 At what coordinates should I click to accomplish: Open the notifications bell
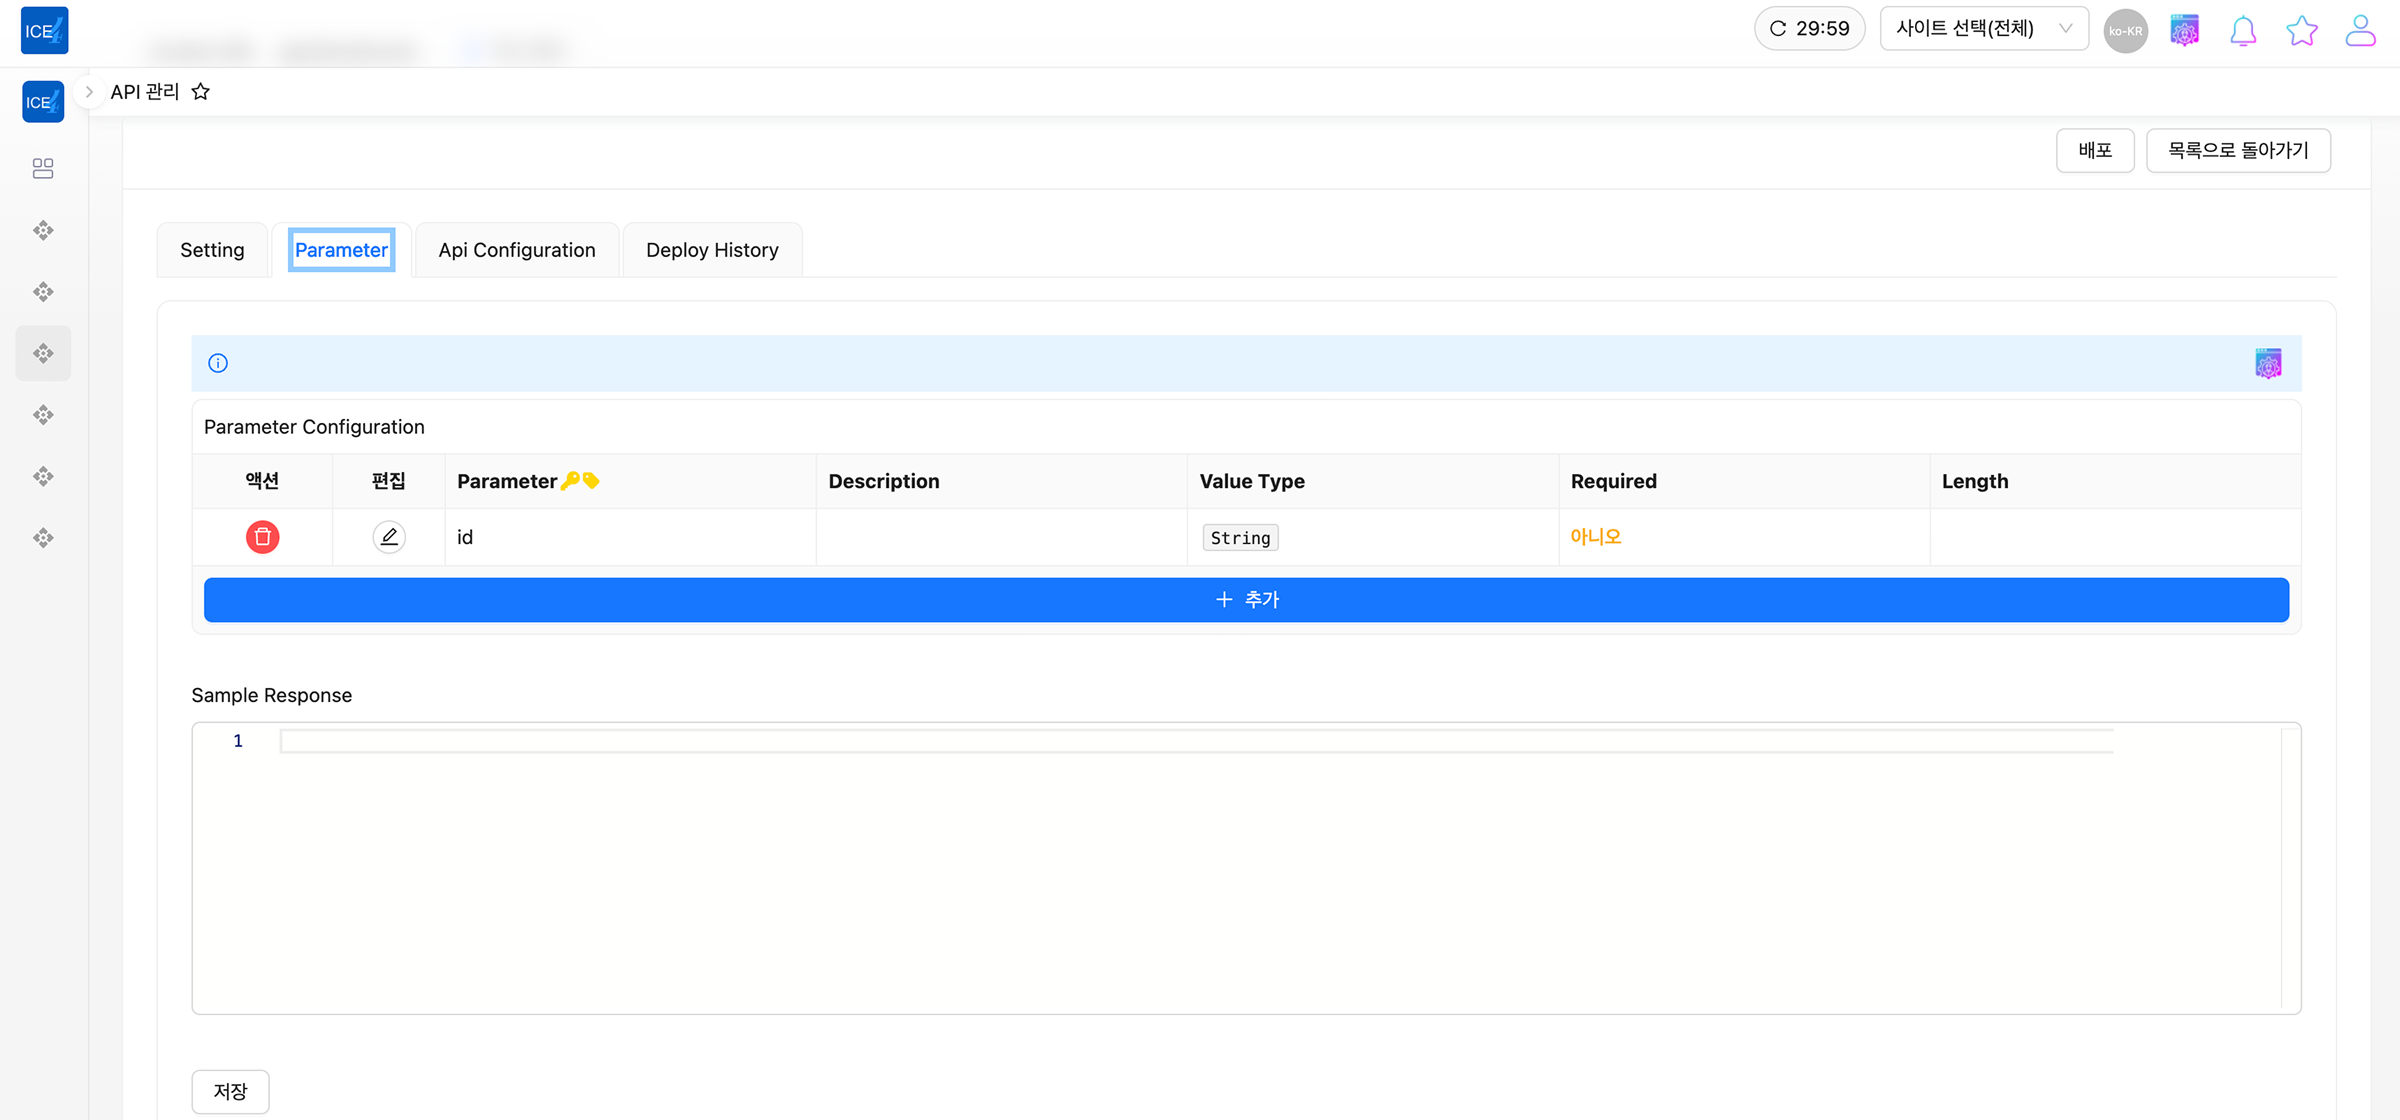[2243, 31]
